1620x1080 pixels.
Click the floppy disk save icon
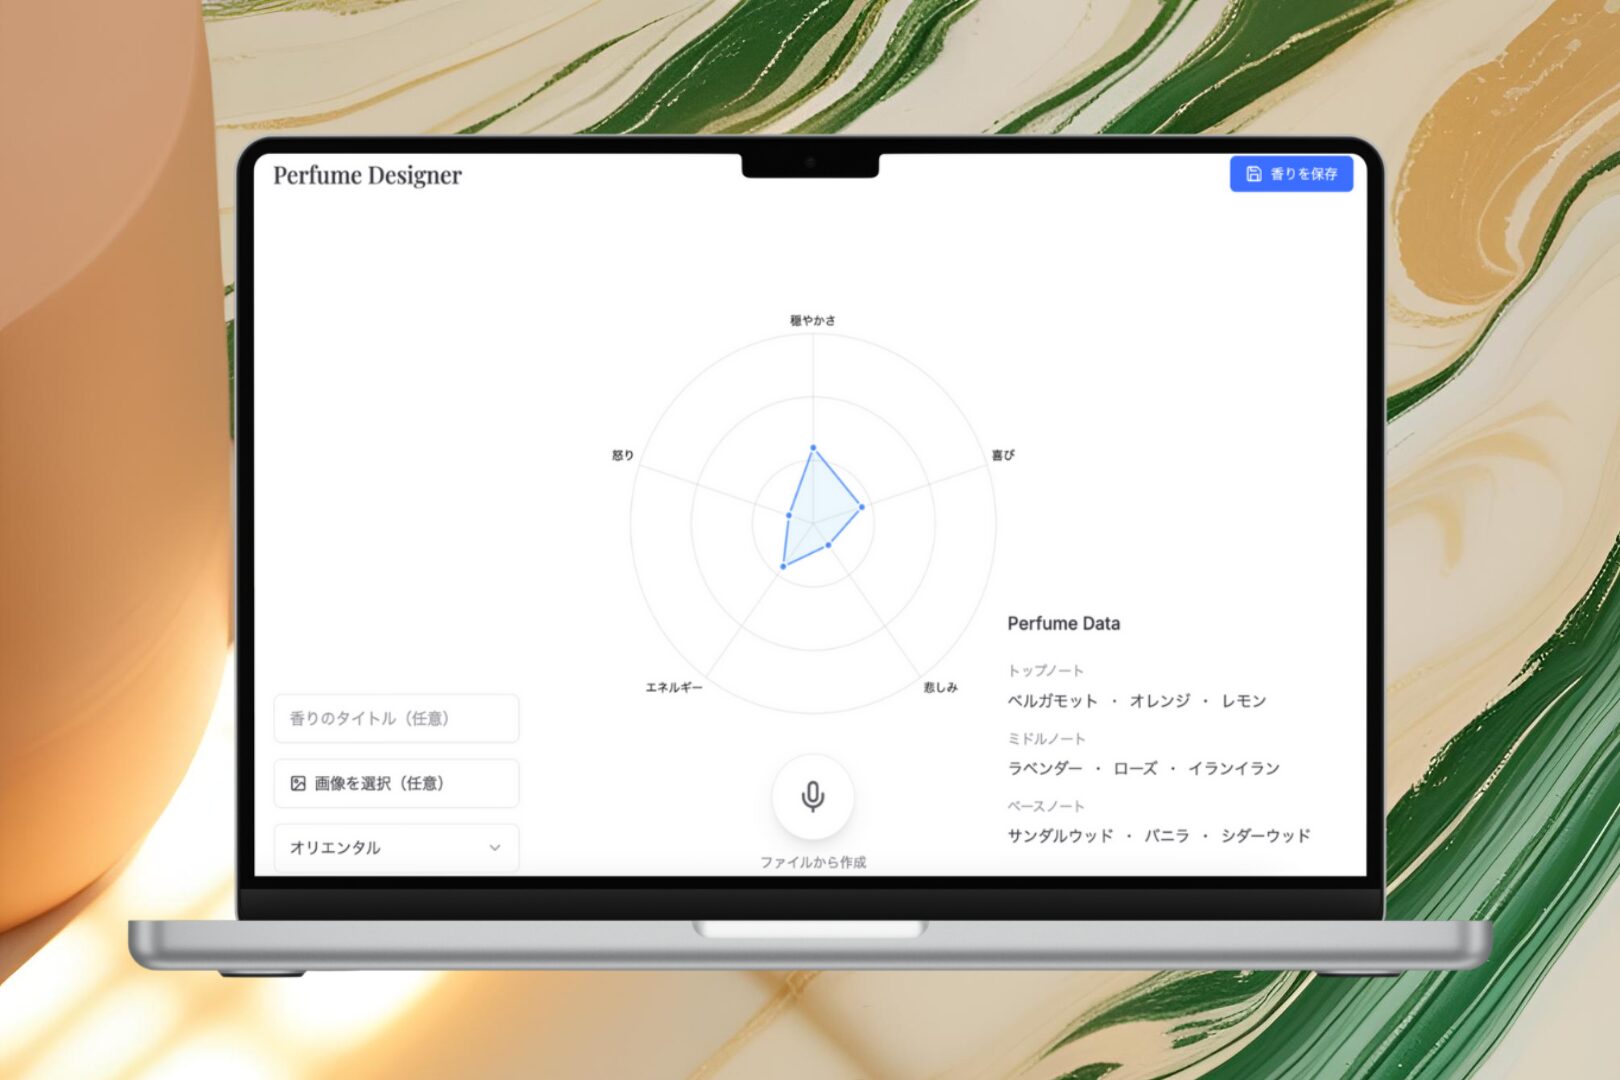tap(1253, 174)
